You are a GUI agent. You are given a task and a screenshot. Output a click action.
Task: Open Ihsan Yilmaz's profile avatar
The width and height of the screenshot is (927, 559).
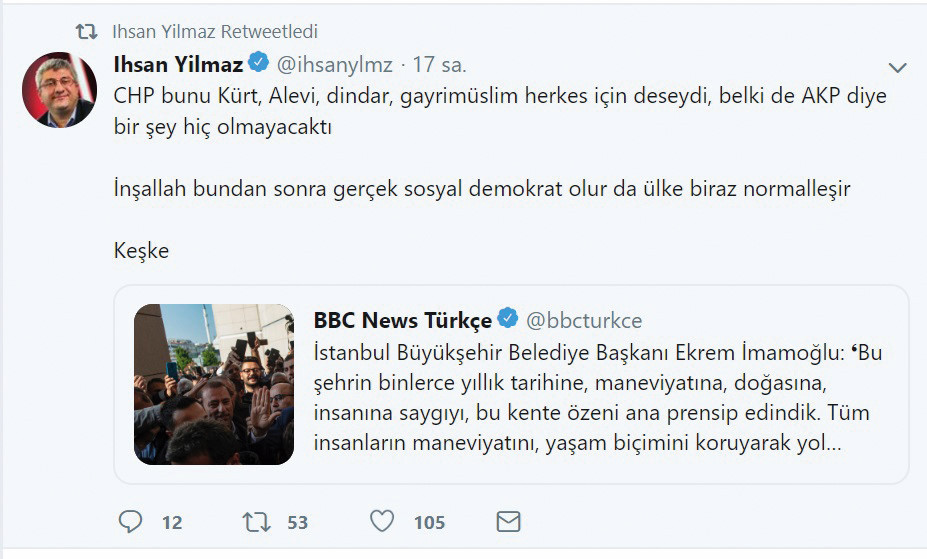(59, 89)
